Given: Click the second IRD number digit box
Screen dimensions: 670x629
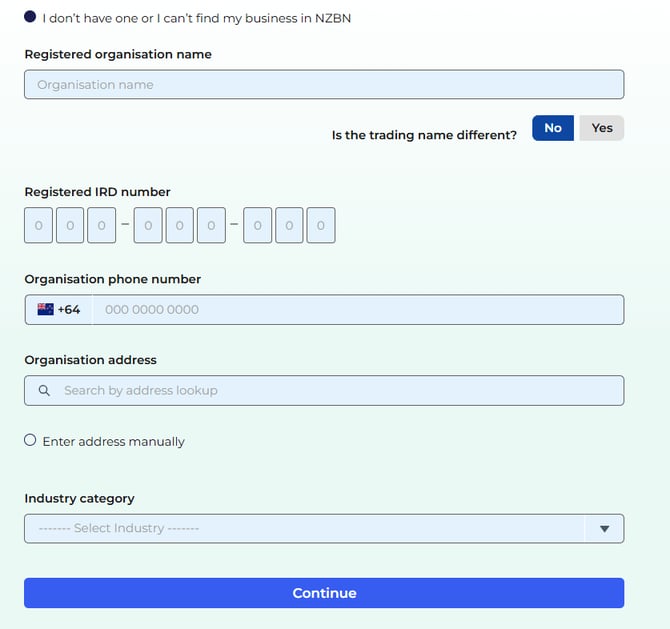Looking at the screenshot, I should point(70,226).
